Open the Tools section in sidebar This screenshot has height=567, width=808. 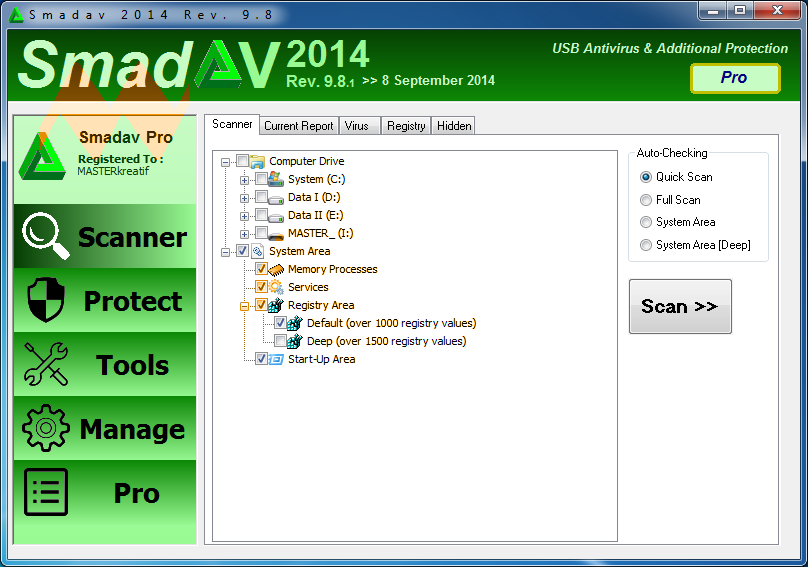point(105,364)
